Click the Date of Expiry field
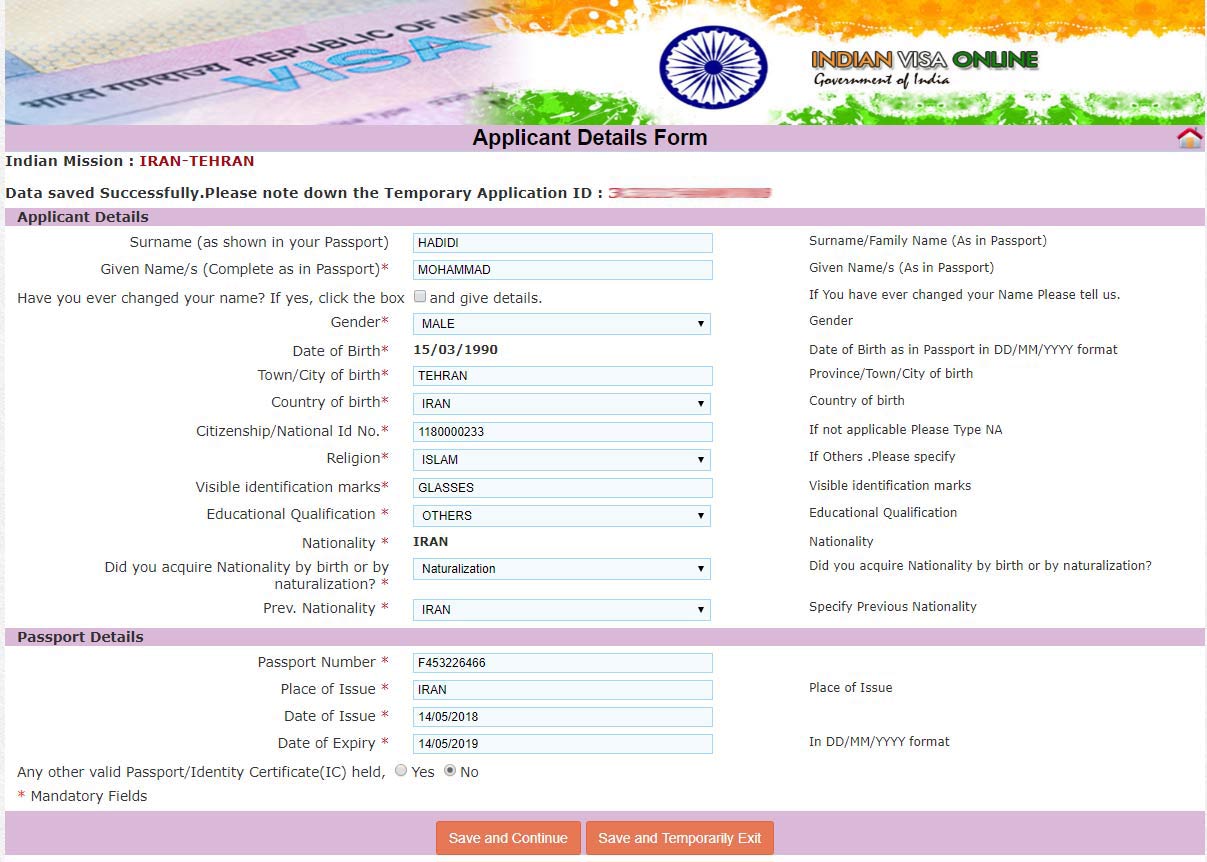1207x862 pixels. point(562,744)
